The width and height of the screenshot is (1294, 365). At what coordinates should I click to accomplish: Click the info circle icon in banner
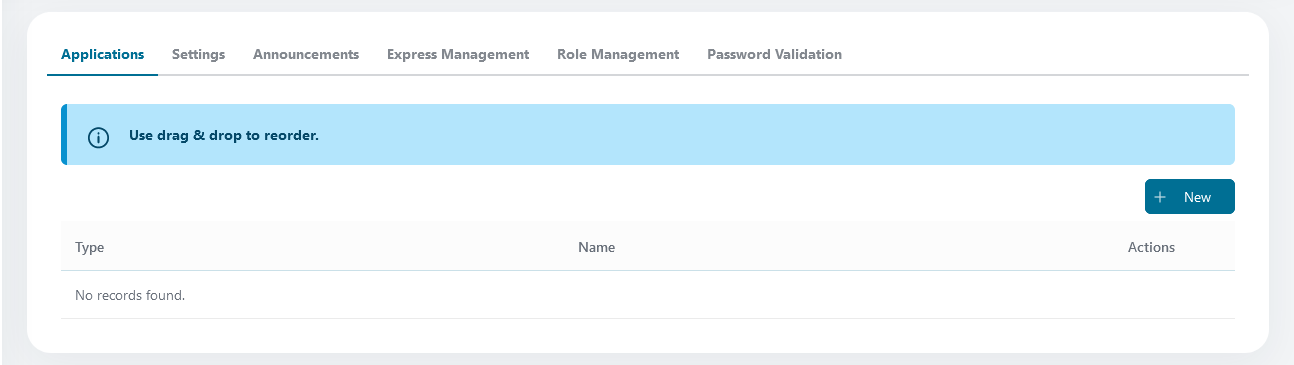coord(98,136)
